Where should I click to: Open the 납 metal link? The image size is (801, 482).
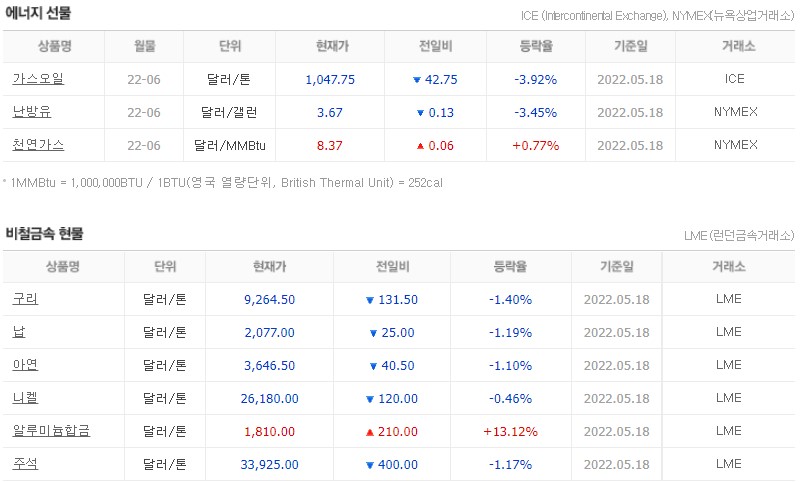19,332
